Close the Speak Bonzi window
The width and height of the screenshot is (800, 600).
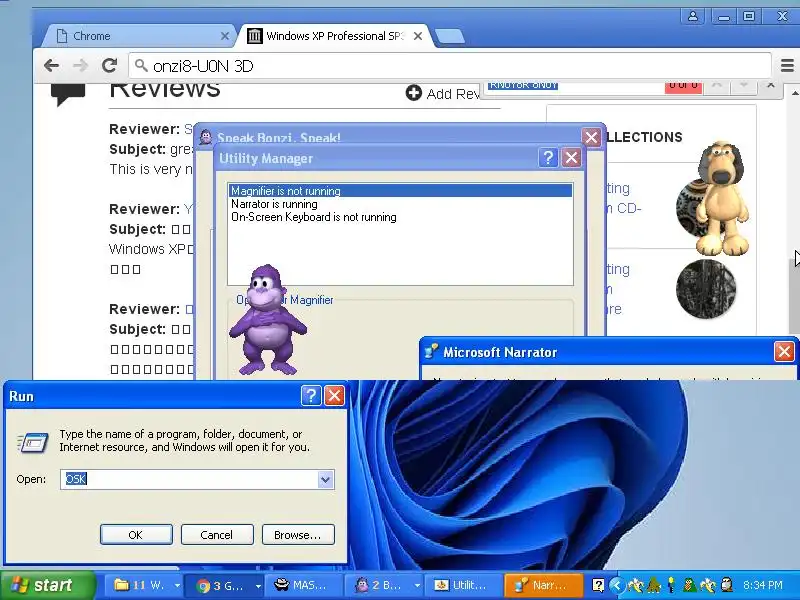tap(591, 137)
